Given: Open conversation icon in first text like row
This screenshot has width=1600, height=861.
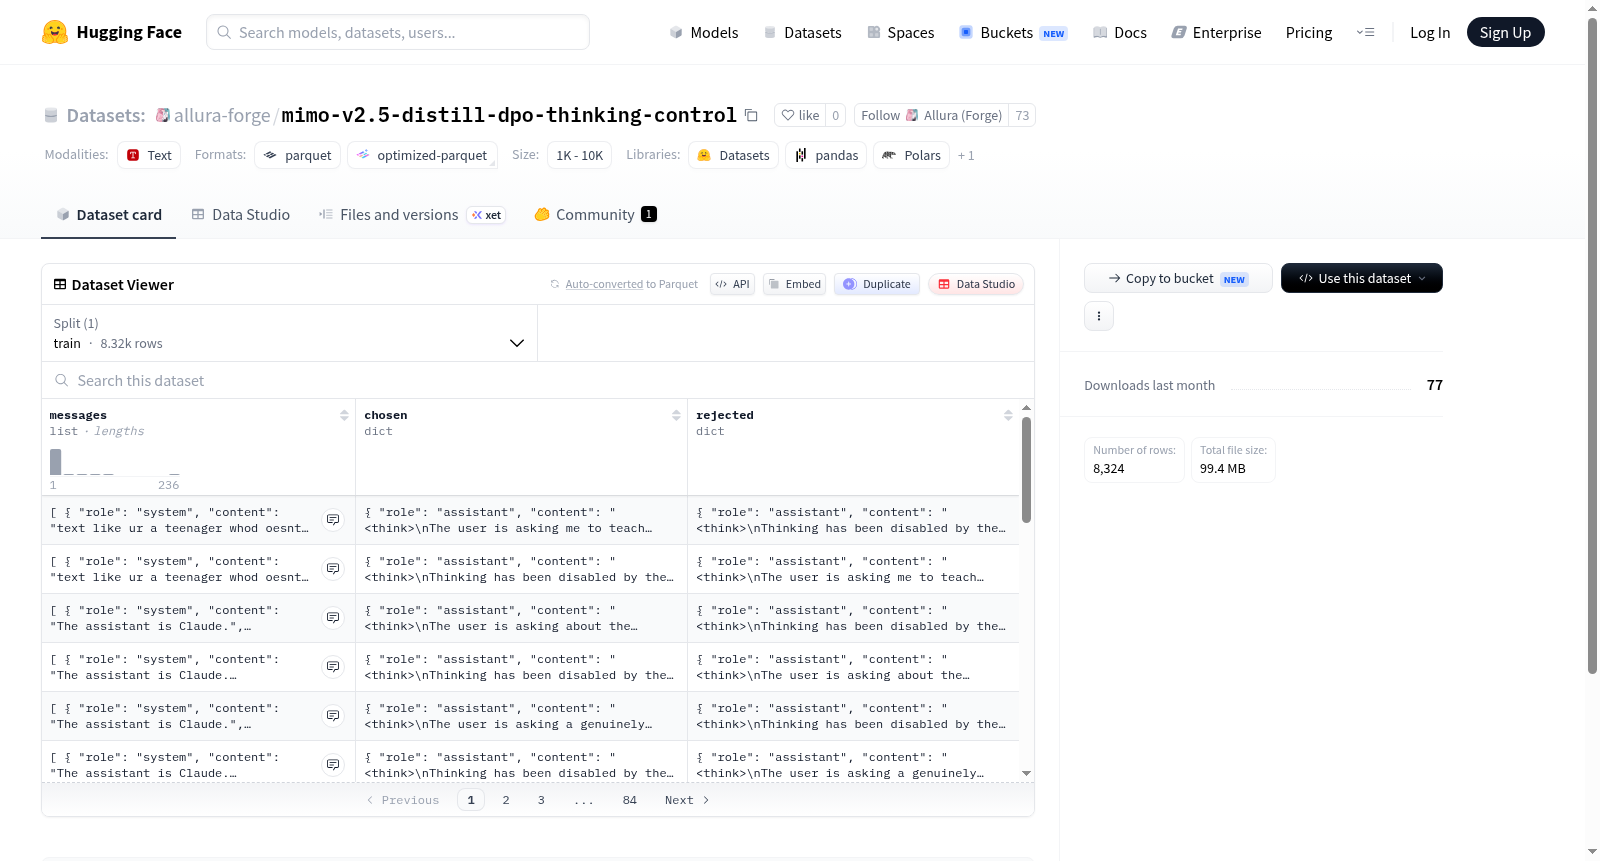Looking at the screenshot, I should click(333, 520).
